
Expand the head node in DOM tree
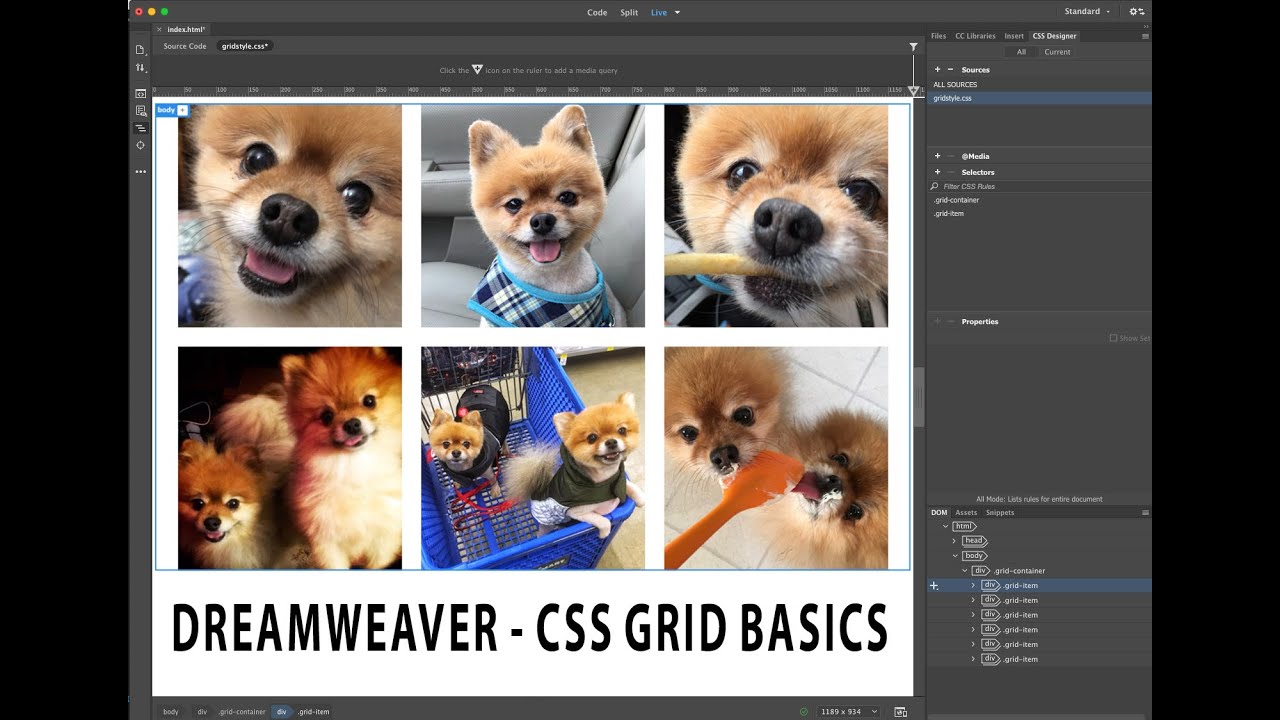click(954, 541)
